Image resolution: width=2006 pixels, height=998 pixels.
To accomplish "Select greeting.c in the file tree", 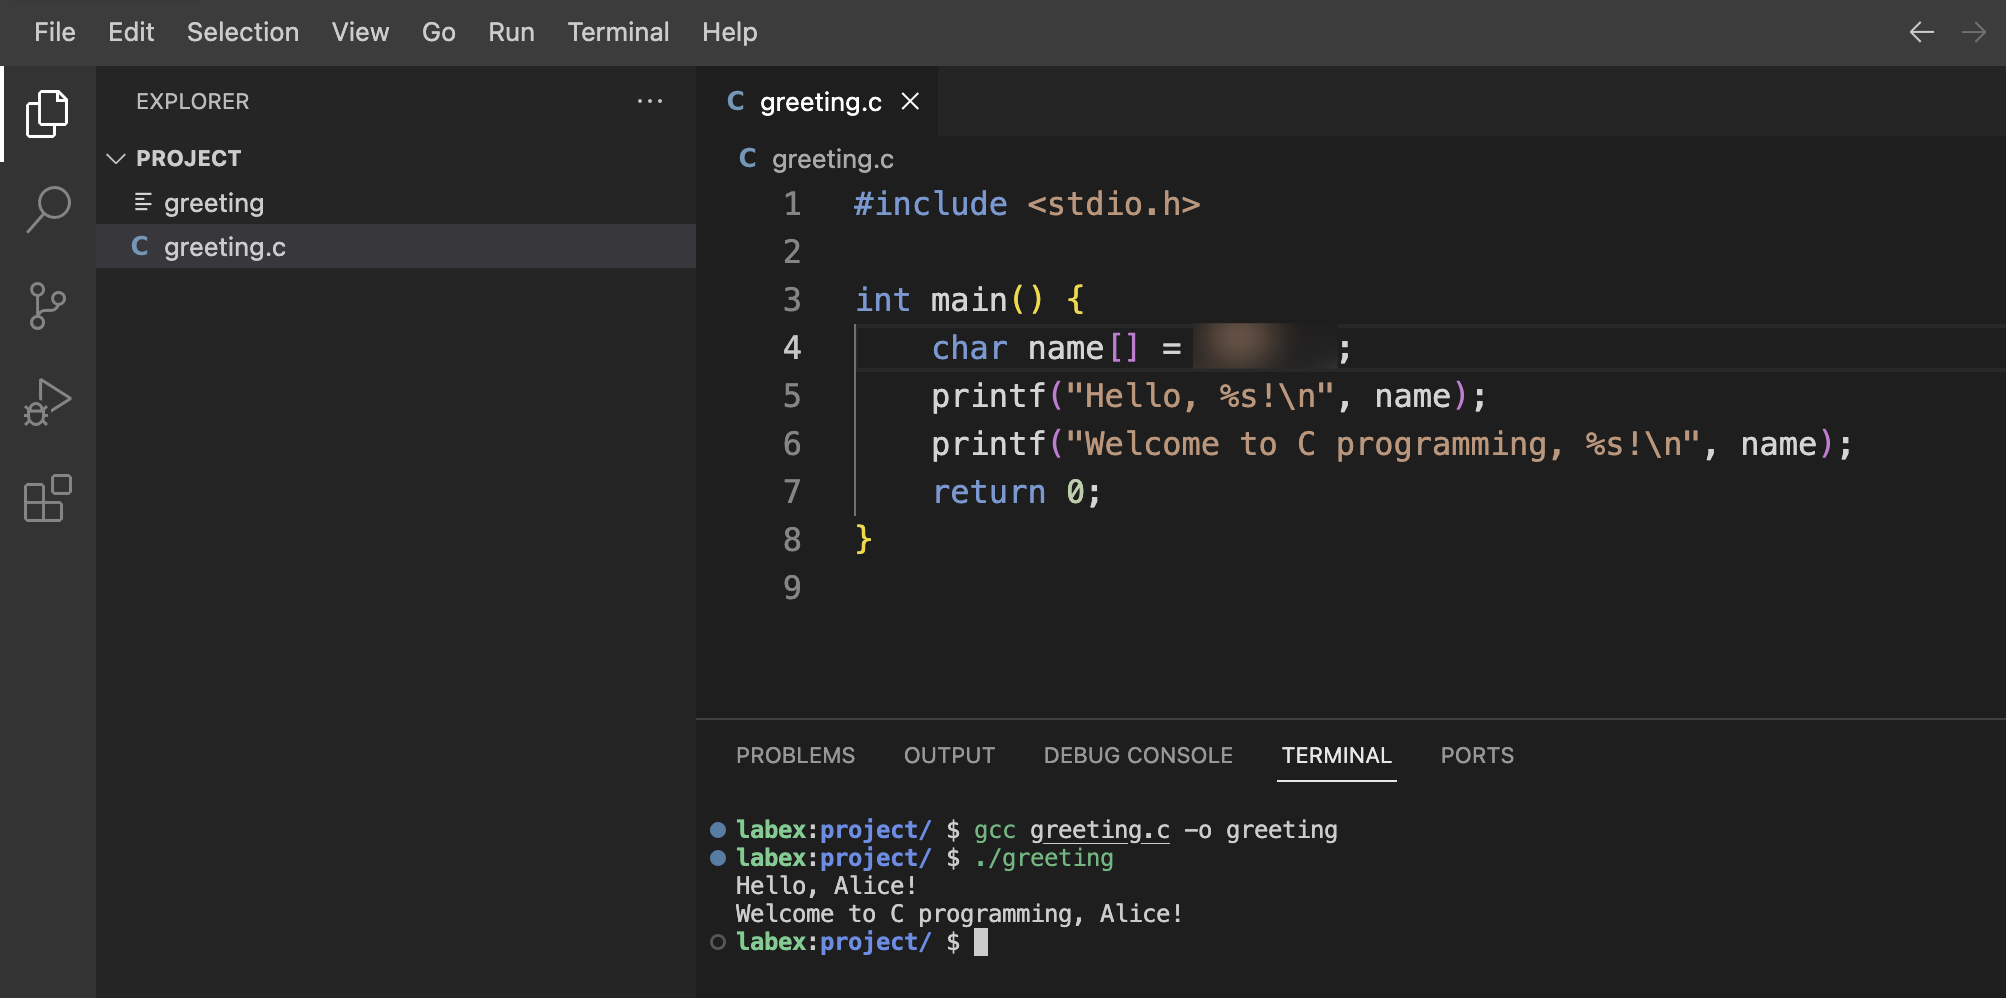I will 224,247.
